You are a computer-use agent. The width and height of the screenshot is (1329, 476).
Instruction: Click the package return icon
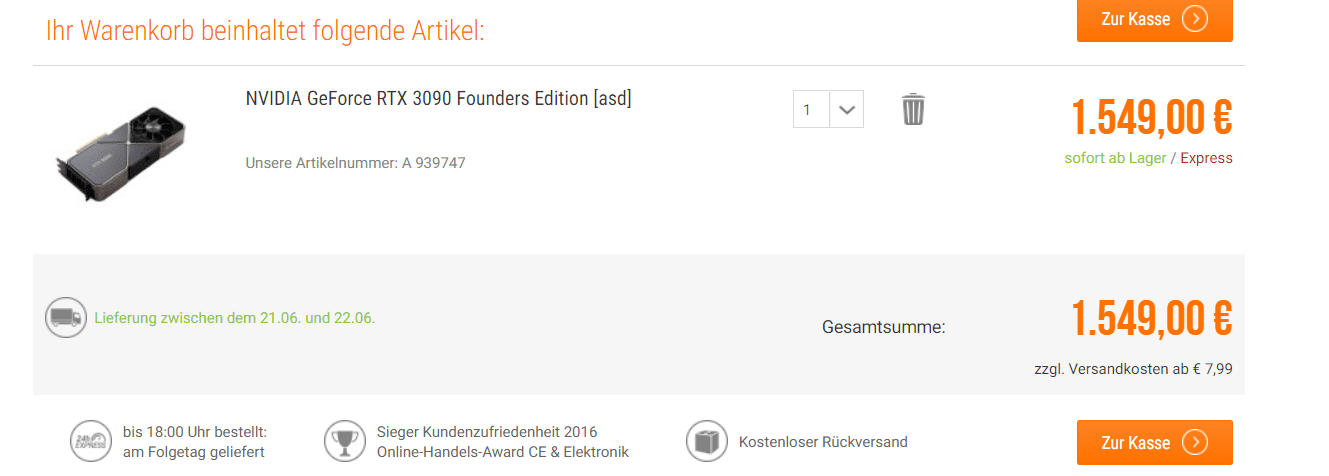[707, 441]
